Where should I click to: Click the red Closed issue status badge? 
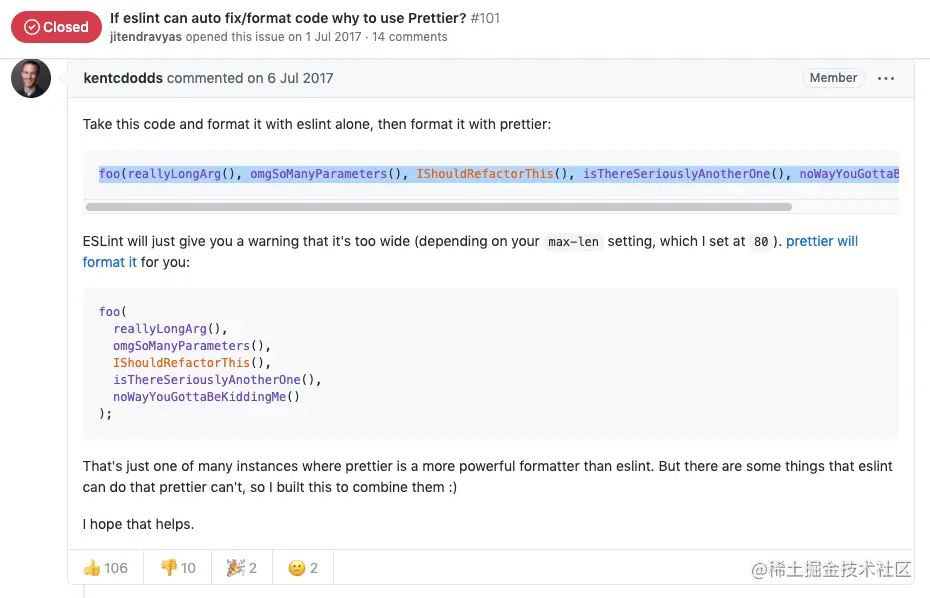tap(56, 27)
